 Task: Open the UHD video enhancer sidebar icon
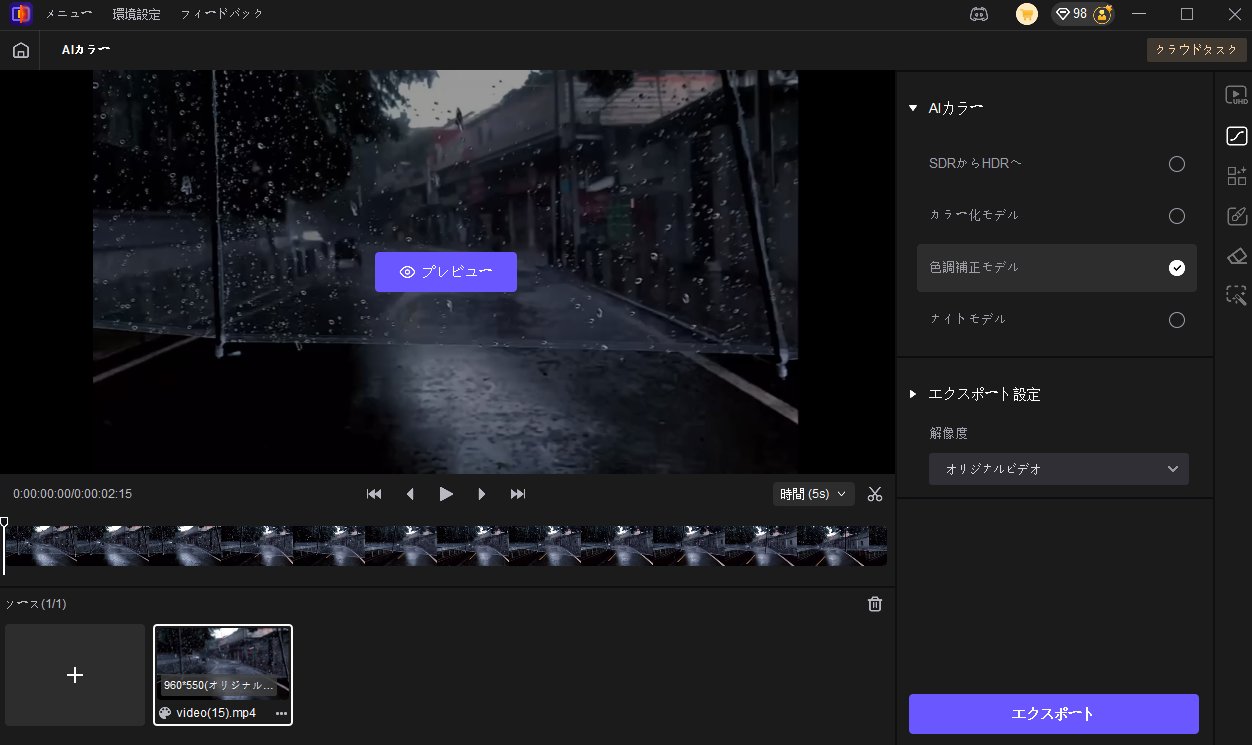1236,95
